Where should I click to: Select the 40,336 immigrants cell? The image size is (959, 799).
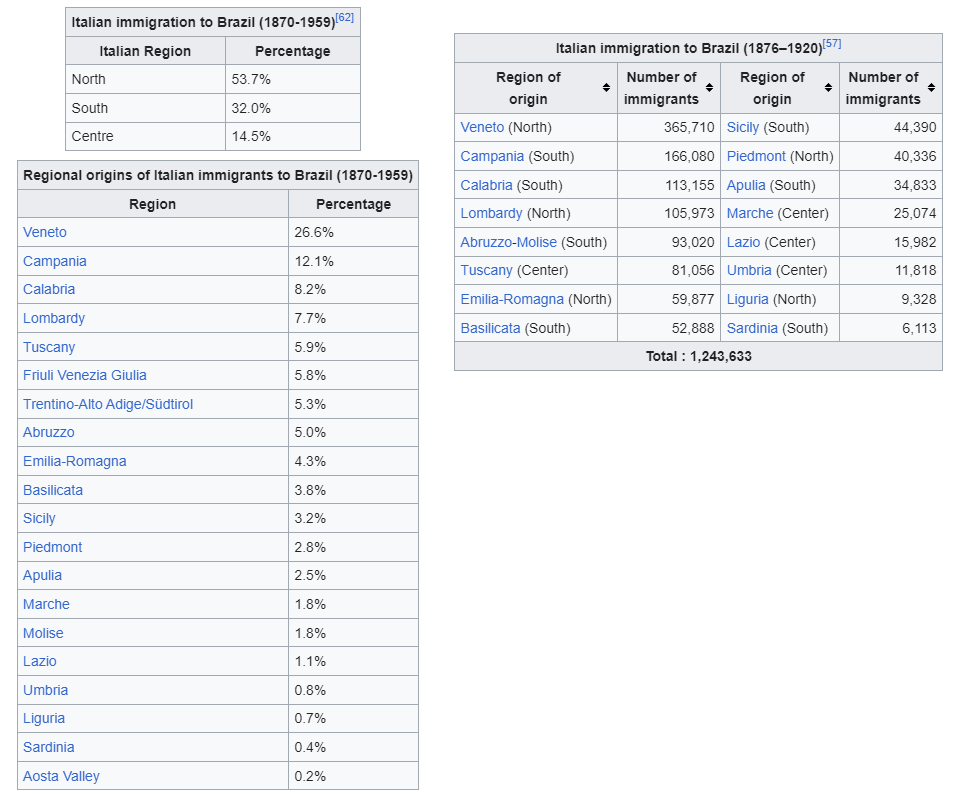point(891,156)
